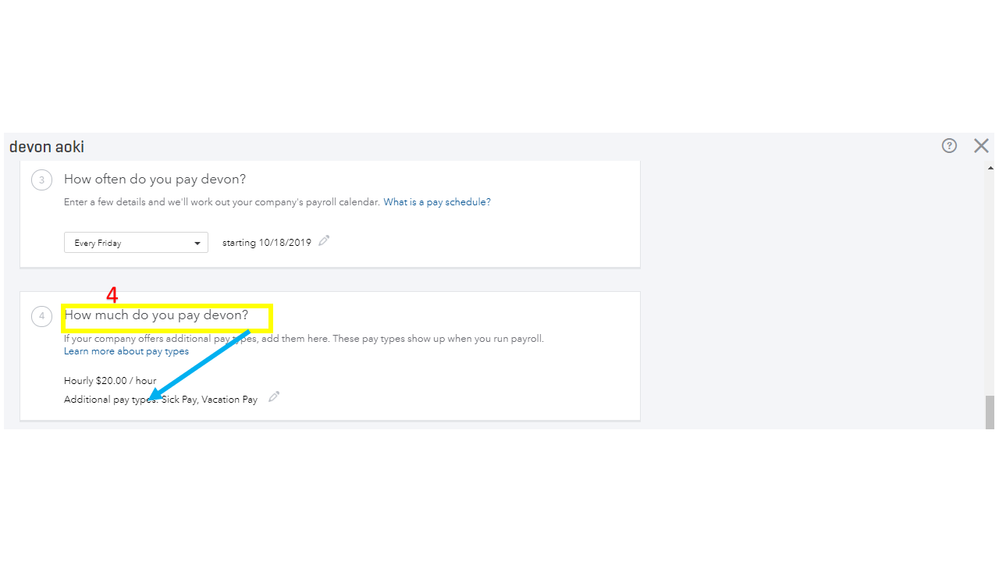
Task: Edit the pay schedule starting date pencil
Action: [324, 241]
